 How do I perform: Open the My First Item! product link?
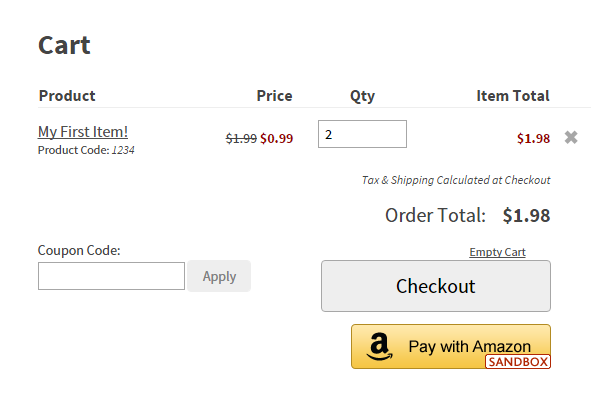point(83,131)
